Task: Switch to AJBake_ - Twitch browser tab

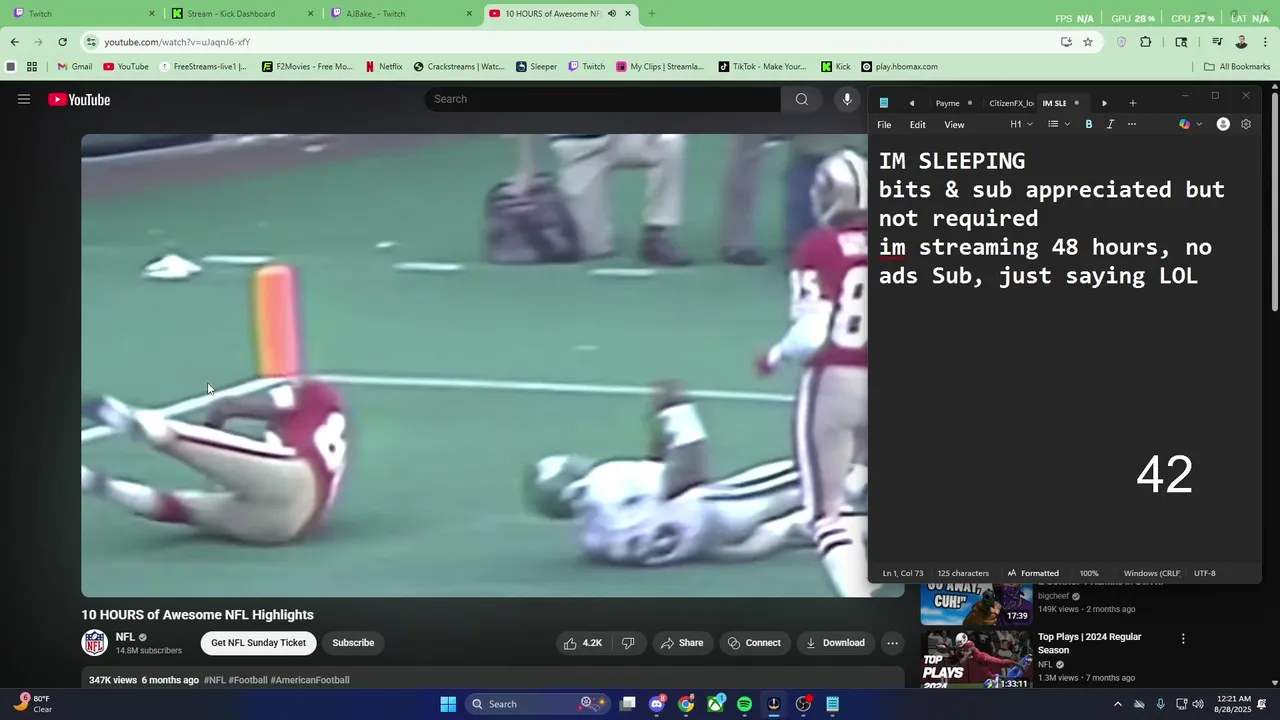Action: [x=400, y=14]
